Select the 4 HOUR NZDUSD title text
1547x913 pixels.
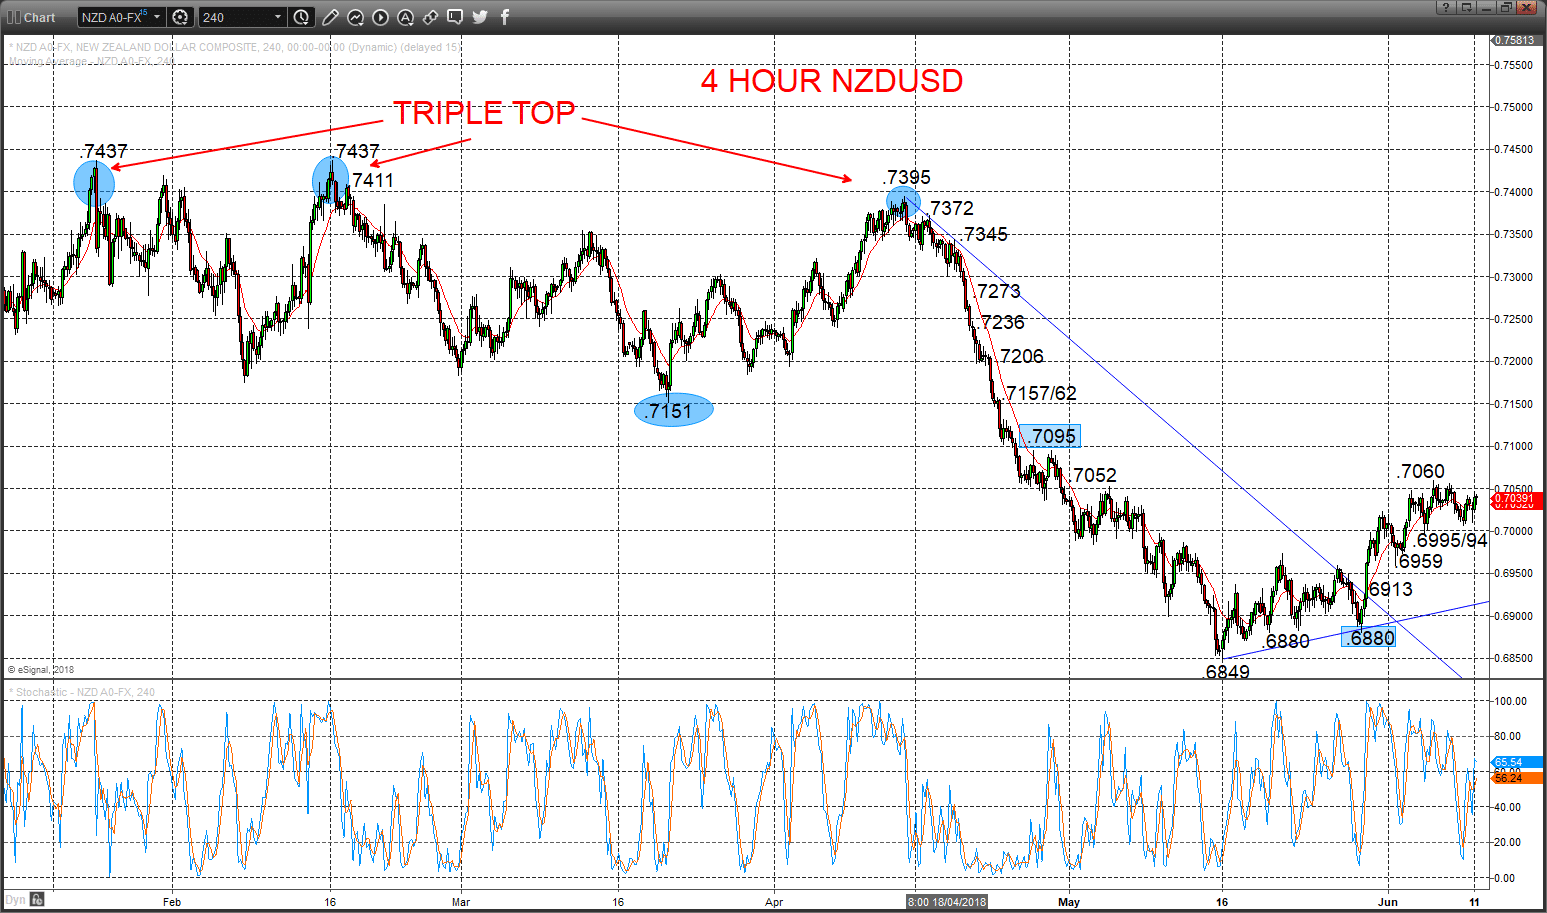pyautogui.click(x=832, y=81)
